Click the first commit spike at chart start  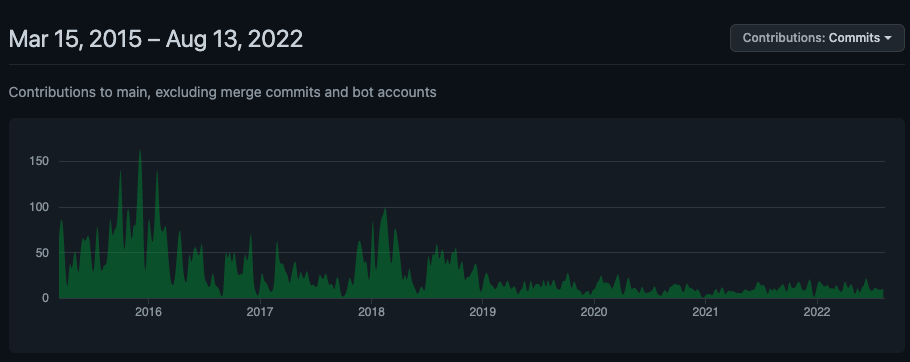pos(61,221)
